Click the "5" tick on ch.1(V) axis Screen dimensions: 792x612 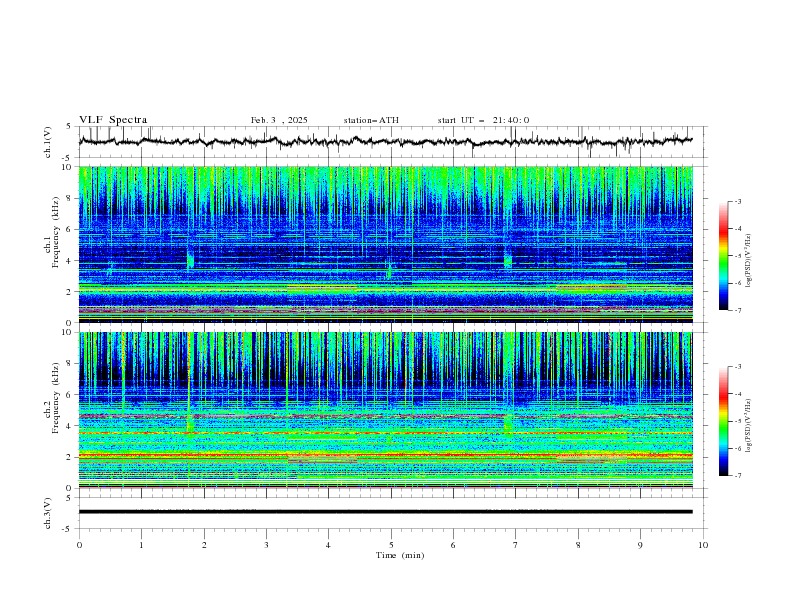(69, 126)
